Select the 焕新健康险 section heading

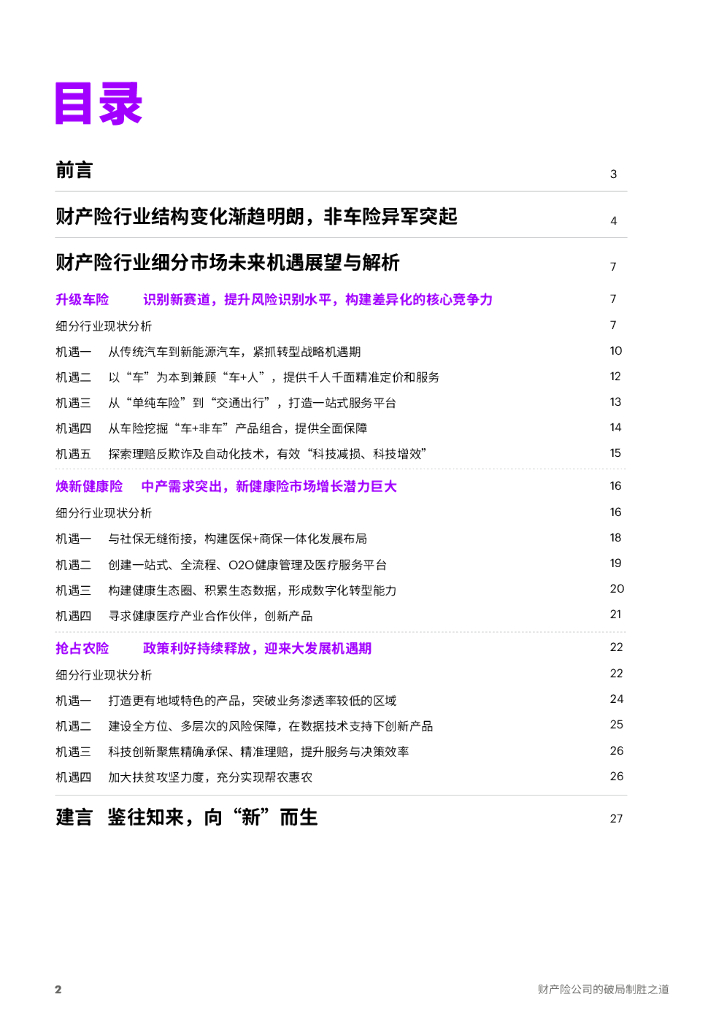(89, 487)
